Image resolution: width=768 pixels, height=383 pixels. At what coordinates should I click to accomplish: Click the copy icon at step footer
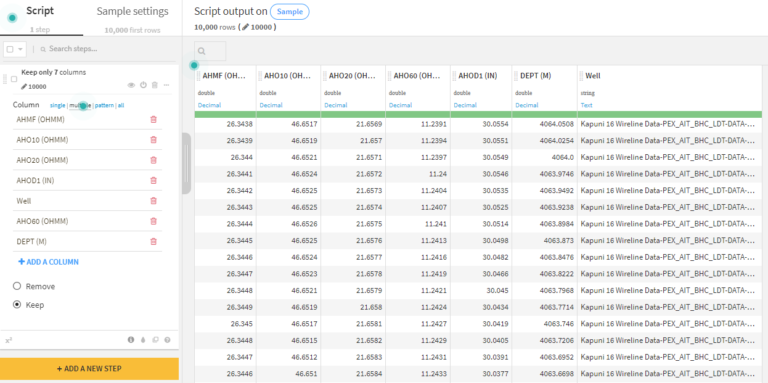click(x=155, y=340)
